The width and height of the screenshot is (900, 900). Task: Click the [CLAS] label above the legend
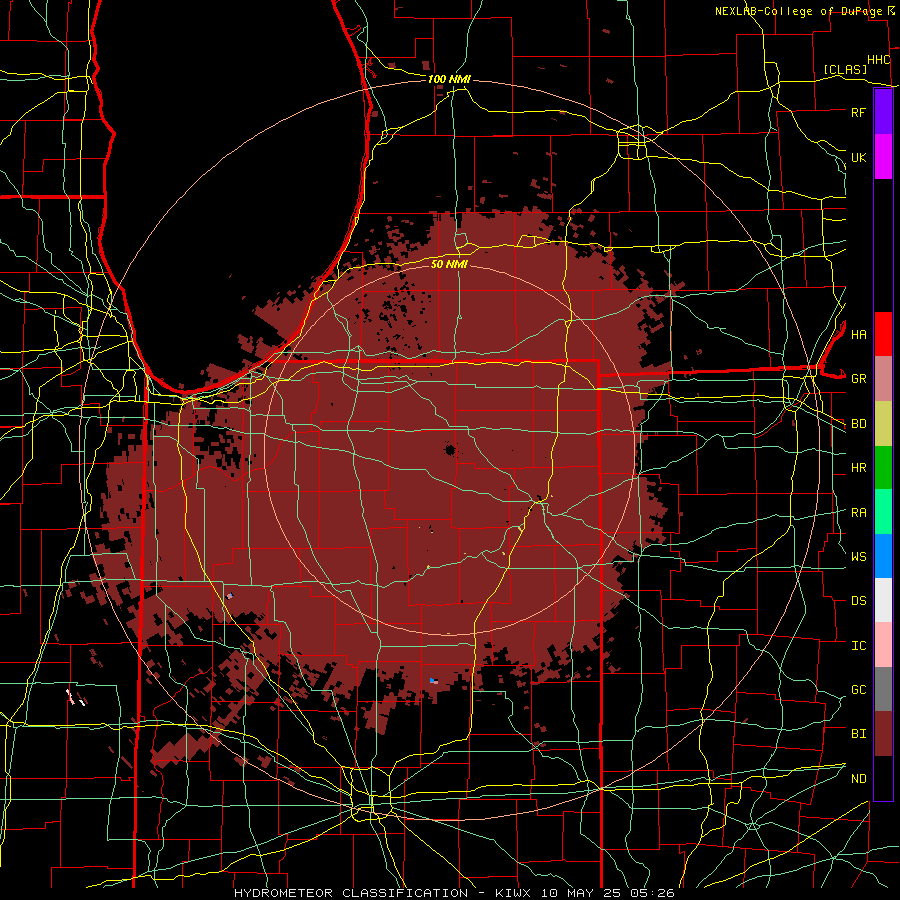click(845, 69)
